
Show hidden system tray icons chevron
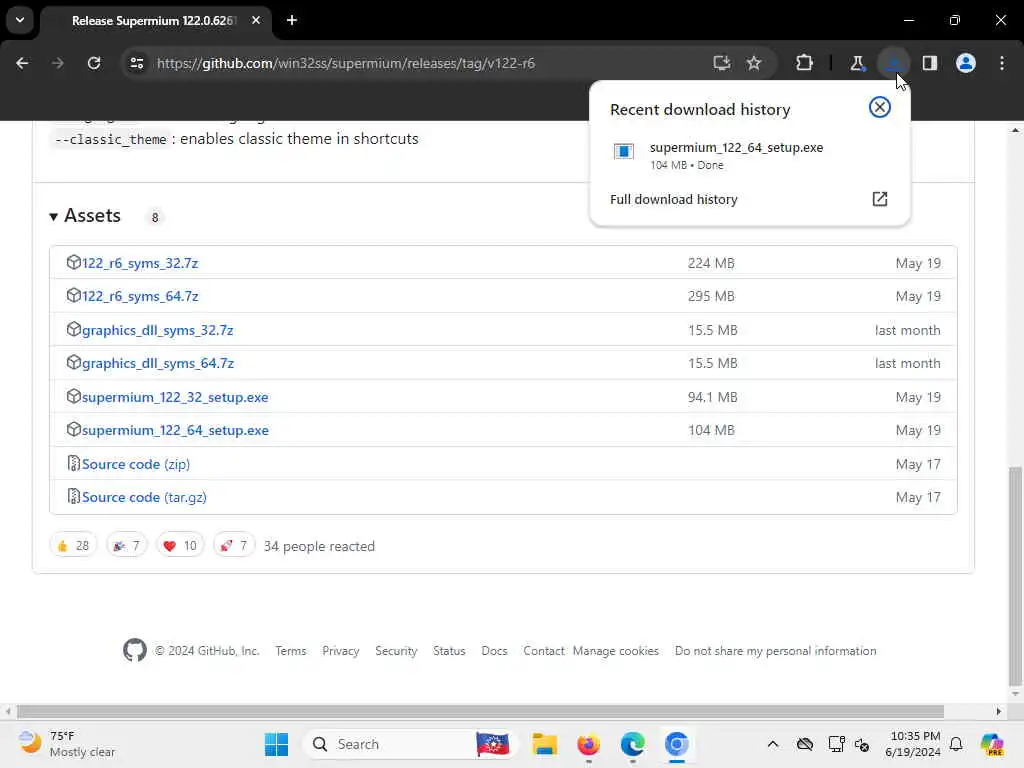point(773,744)
